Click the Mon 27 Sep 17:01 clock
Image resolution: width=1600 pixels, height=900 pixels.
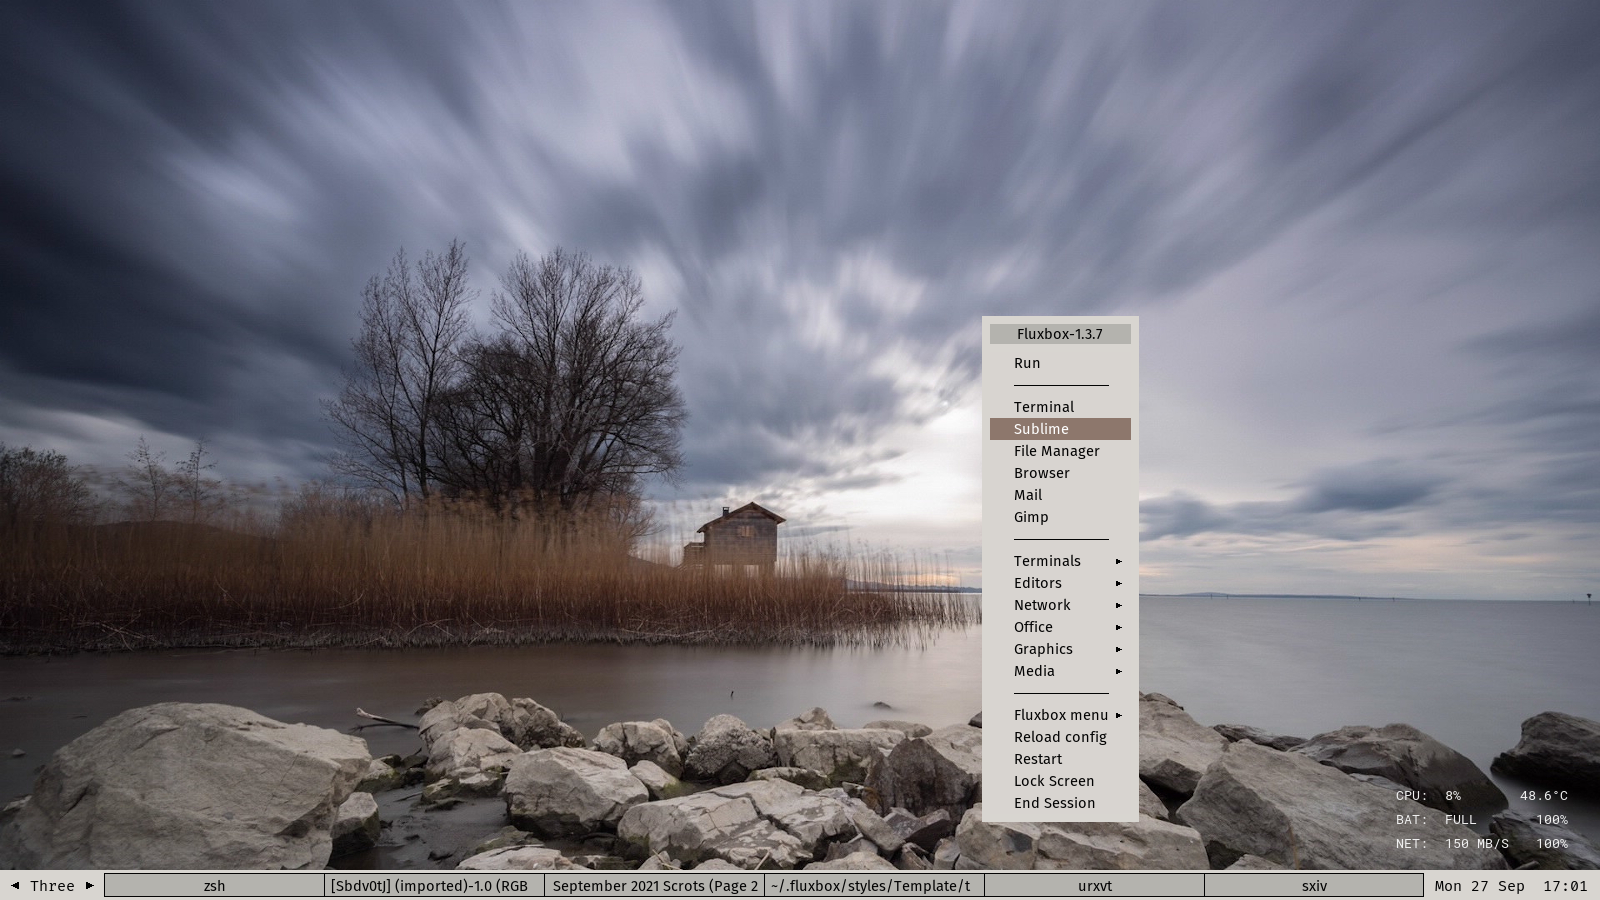click(x=1511, y=886)
